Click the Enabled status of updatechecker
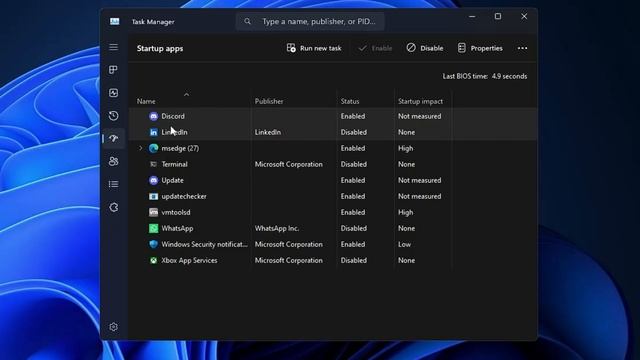 pos(353,196)
